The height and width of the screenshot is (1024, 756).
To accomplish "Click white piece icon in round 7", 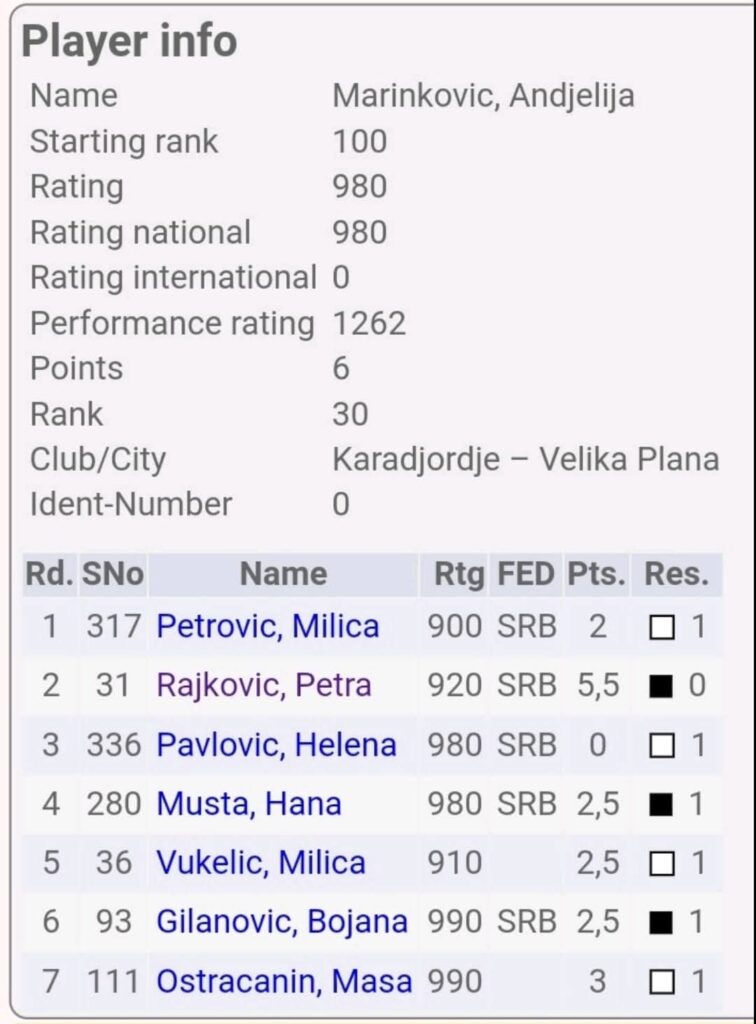I will pyautogui.click(x=661, y=982).
